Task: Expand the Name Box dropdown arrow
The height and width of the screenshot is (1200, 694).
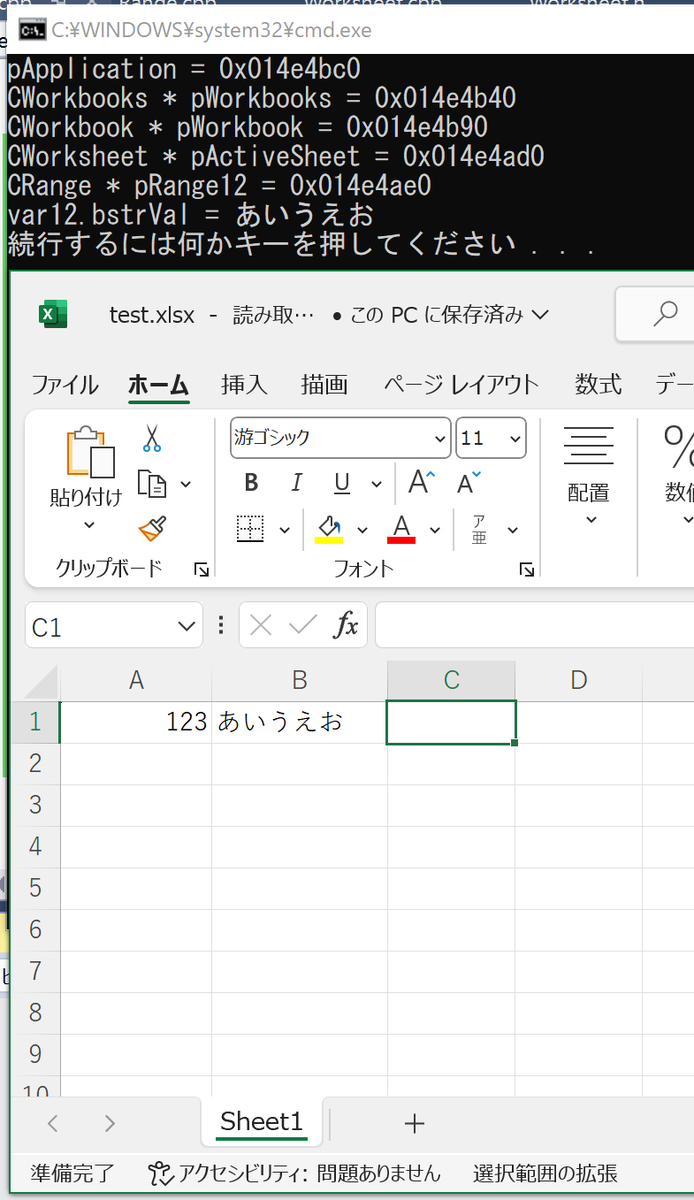Action: pos(186,627)
